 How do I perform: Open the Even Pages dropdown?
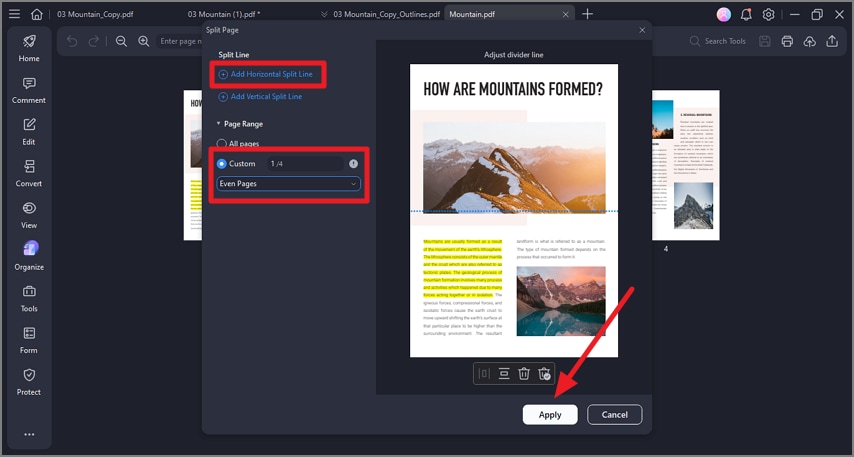coord(288,184)
